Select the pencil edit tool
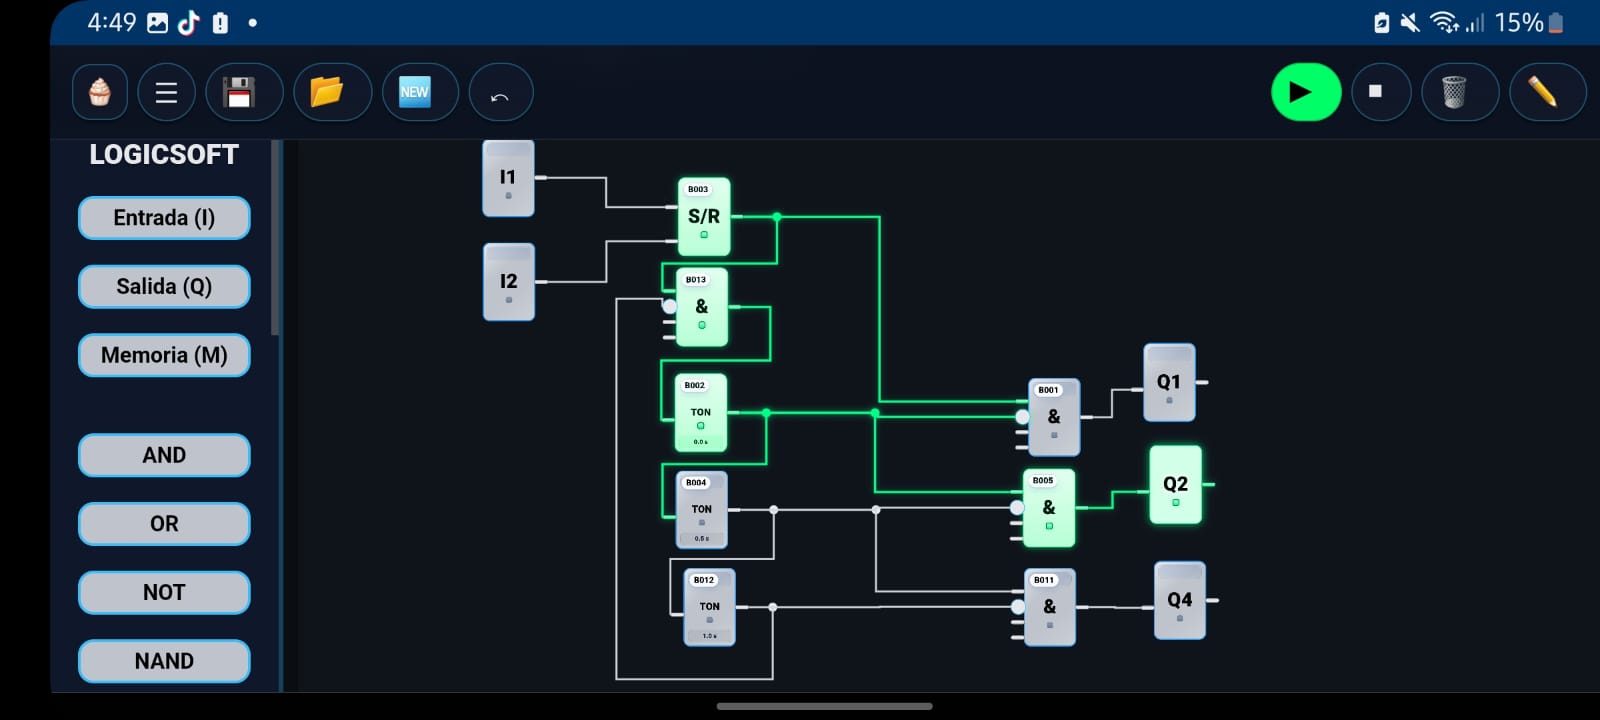 1543,93
